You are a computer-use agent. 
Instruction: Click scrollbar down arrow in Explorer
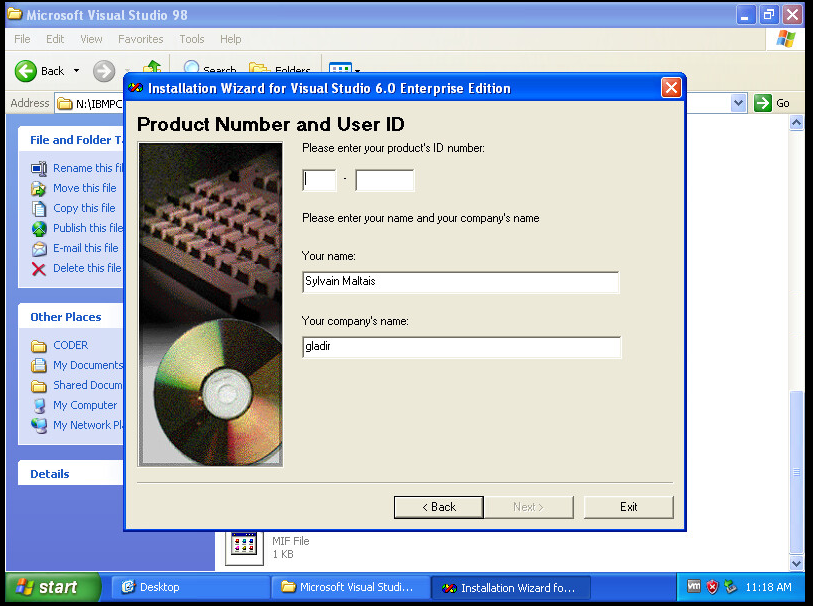796,562
